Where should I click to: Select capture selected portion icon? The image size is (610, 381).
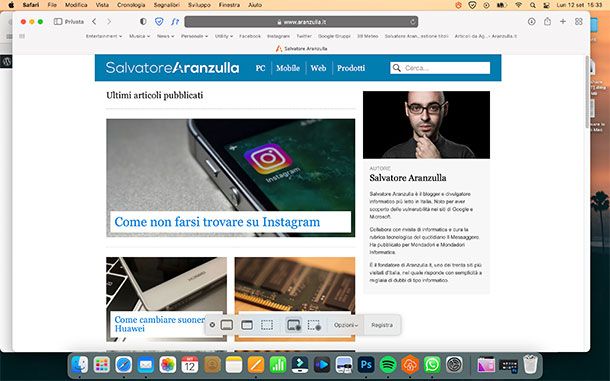coord(267,325)
